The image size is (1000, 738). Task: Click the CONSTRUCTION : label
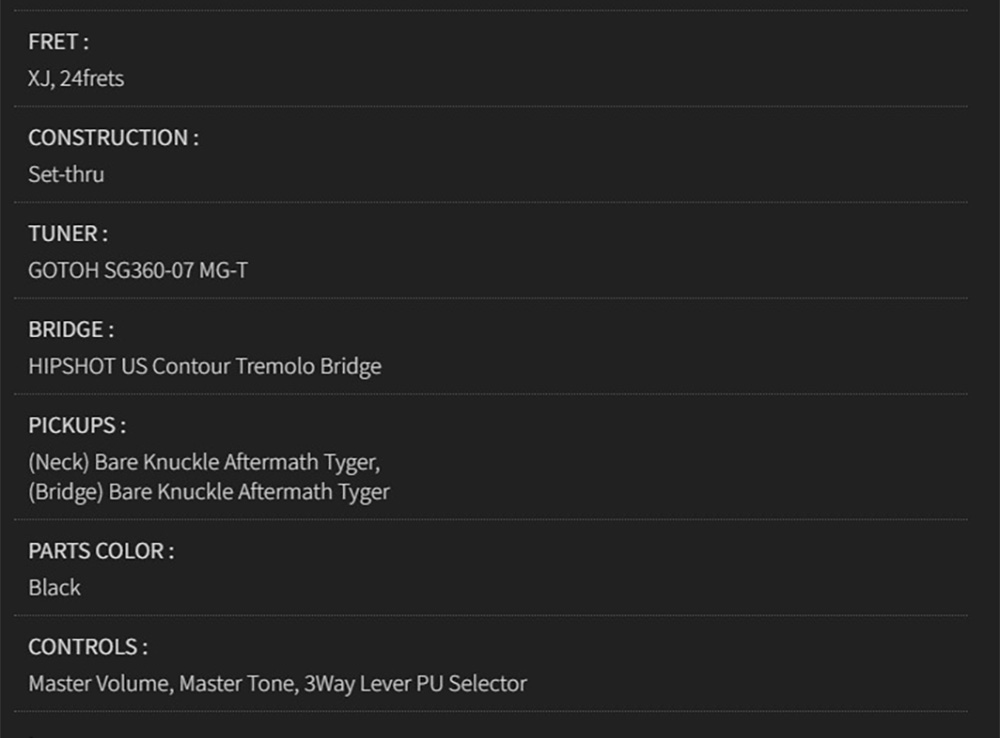click(x=114, y=138)
